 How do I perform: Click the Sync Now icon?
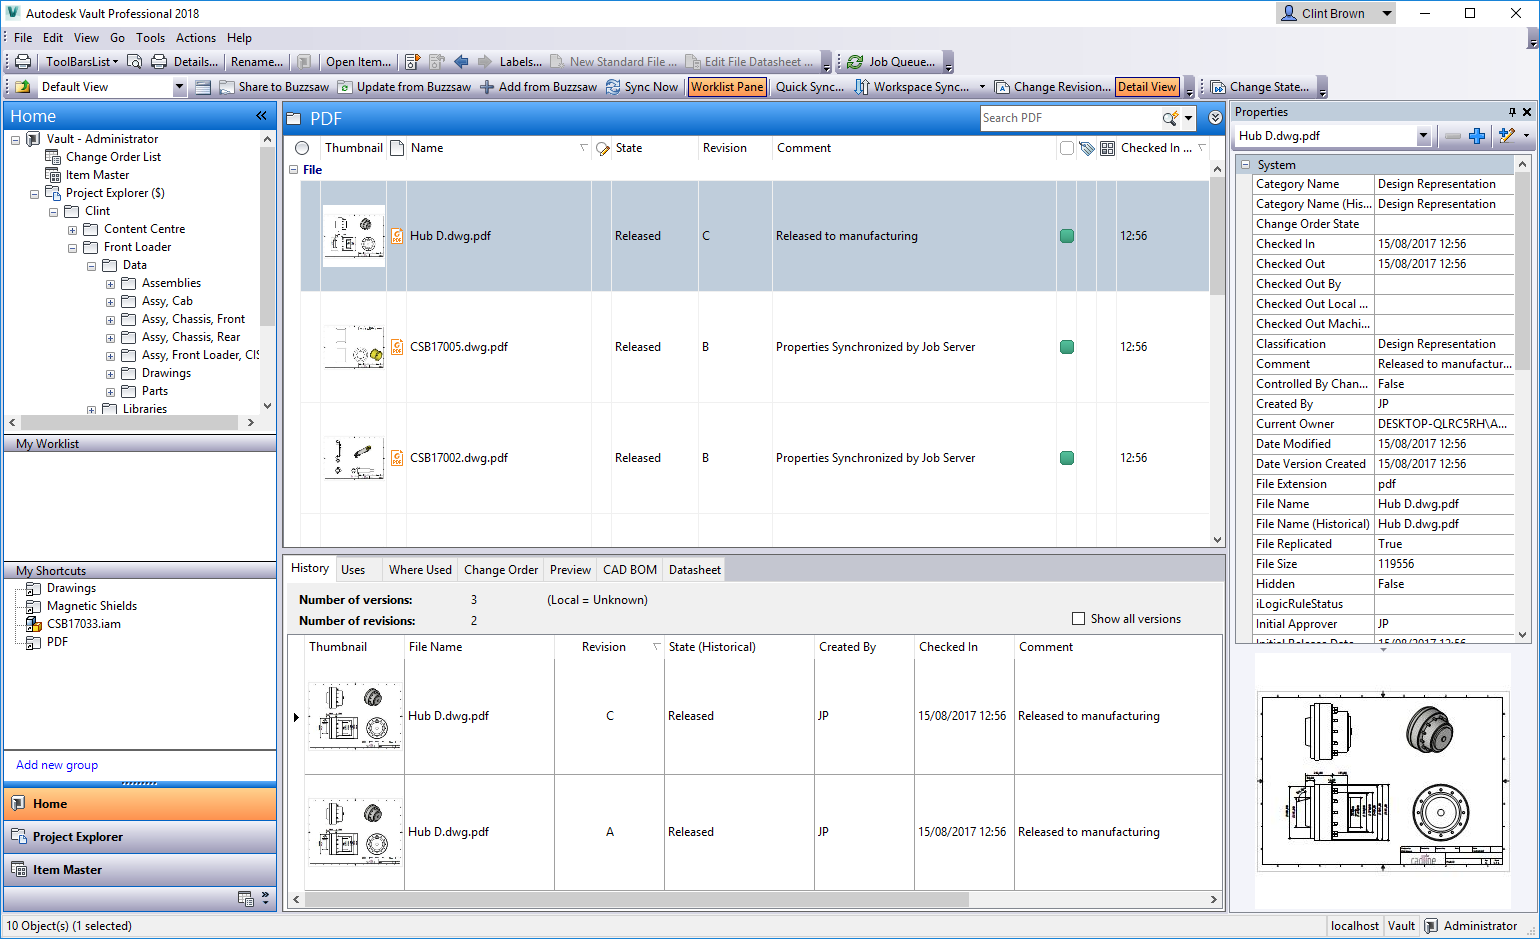click(x=613, y=87)
